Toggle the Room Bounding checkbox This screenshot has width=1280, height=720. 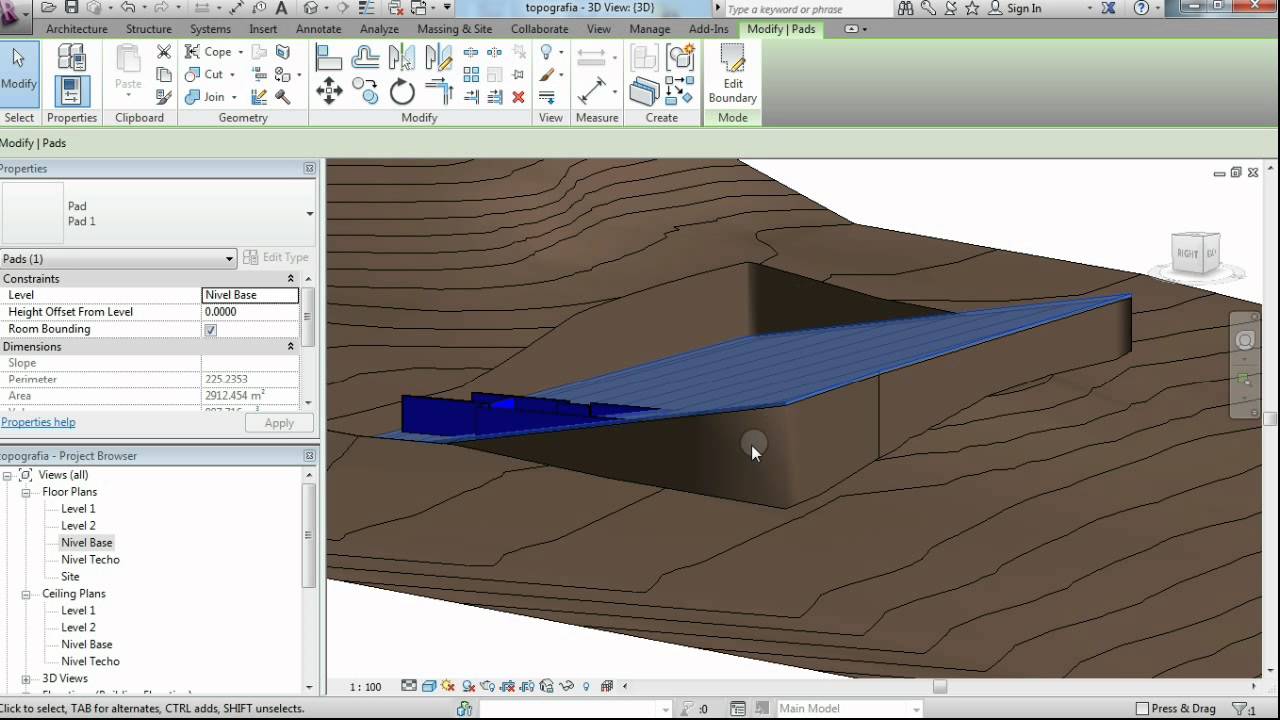(211, 329)
